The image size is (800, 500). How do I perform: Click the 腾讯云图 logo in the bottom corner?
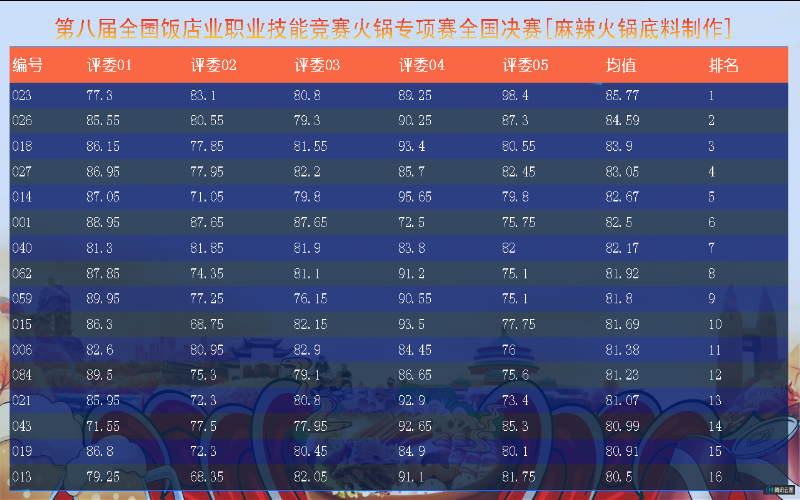click(x=779, y=490)
